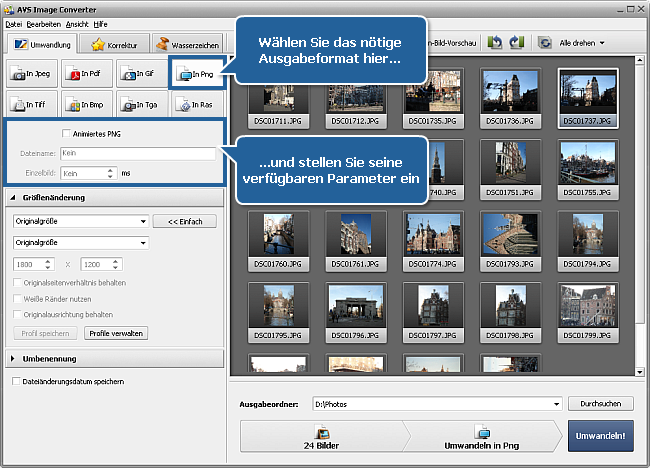Click the rotate left icon in toolbar
This screenshot has height=468, width=650.
[x=495, y=43]
